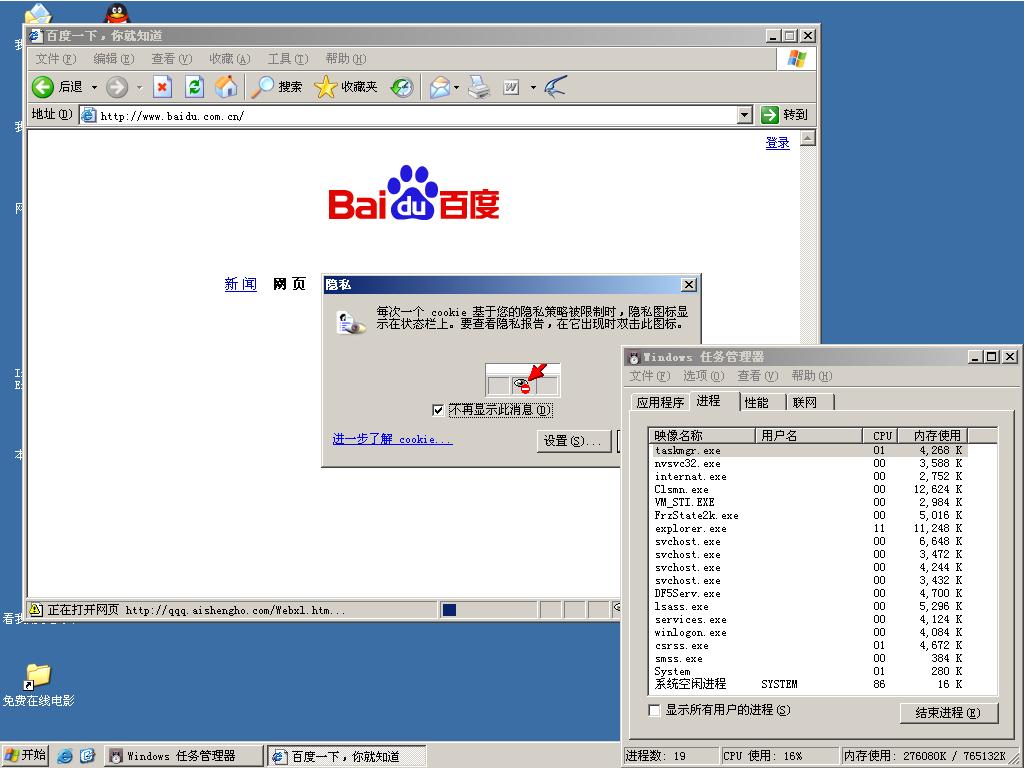
Task: Select explorer.exe process row
Action: click(x=808, y=528)
